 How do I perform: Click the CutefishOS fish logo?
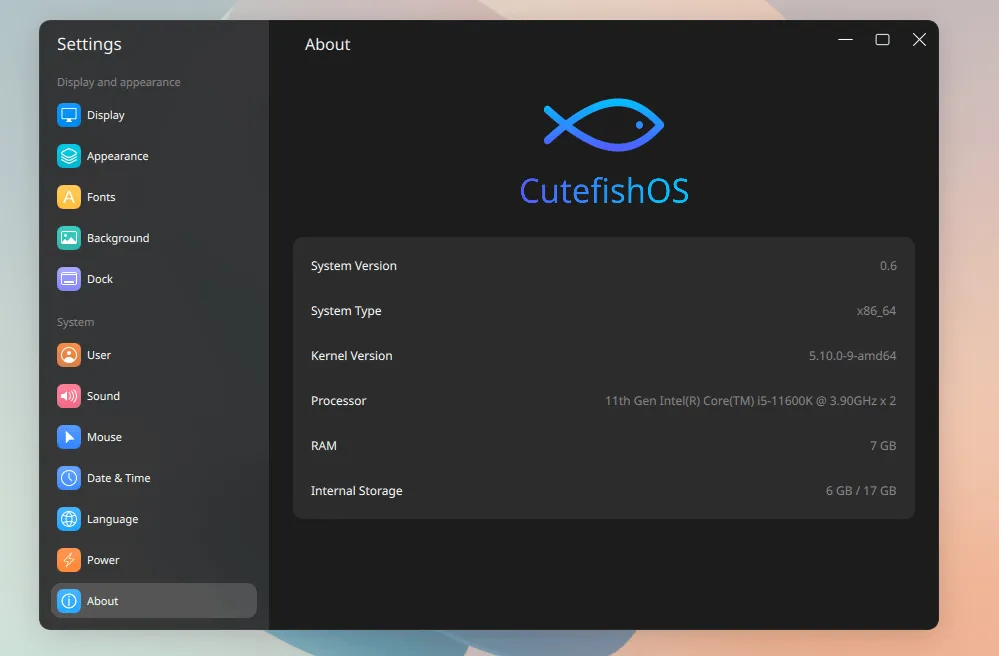pos(603,125)
